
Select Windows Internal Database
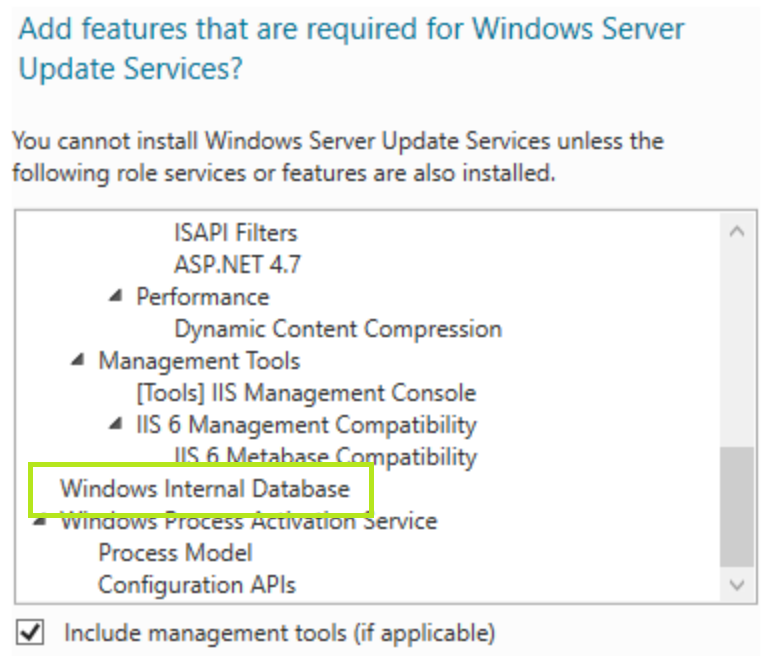tap(205, 489)
